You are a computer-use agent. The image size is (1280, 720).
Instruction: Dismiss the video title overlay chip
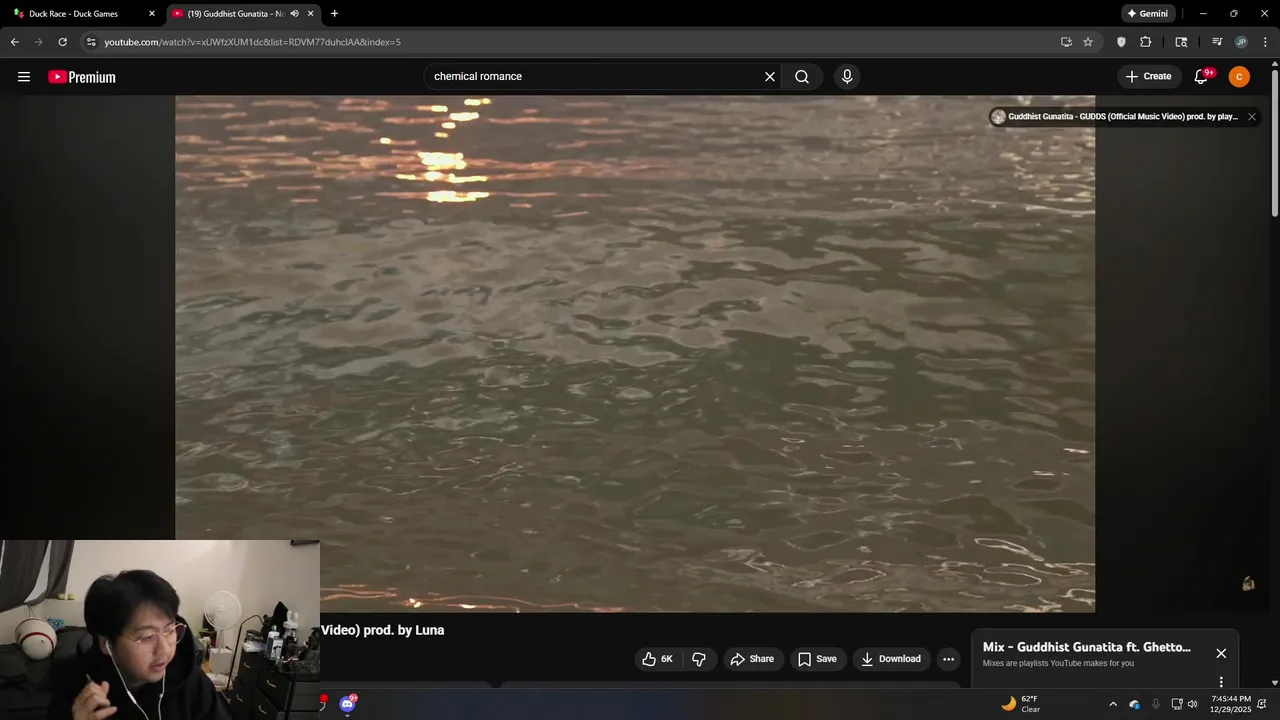click(1251, 117)
